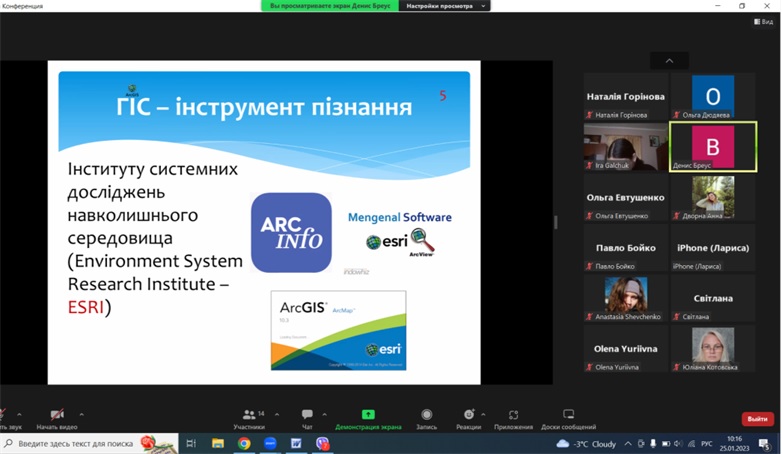Open Доски сообщений whiteboards
782x454 pixels.
(569, 418)
